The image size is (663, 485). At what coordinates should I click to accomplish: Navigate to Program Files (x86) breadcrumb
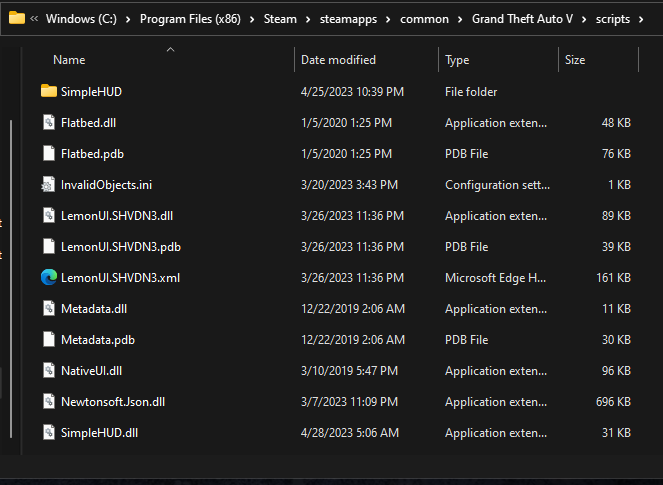tap(190, 19)
